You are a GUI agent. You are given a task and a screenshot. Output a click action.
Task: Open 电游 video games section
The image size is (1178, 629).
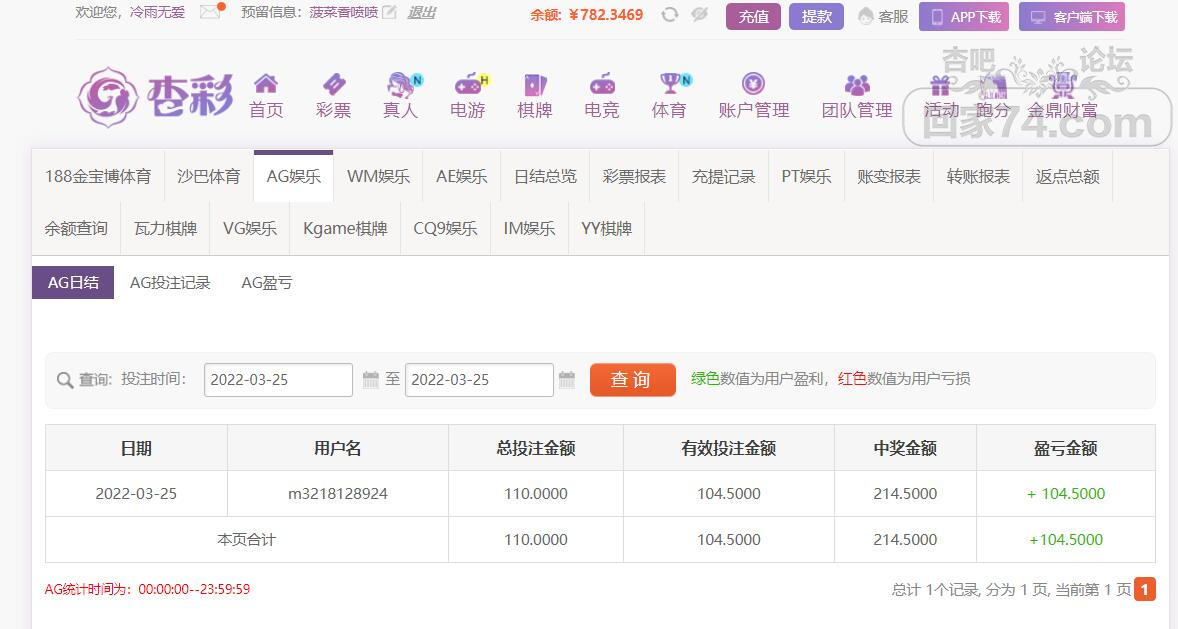[468, 96]
